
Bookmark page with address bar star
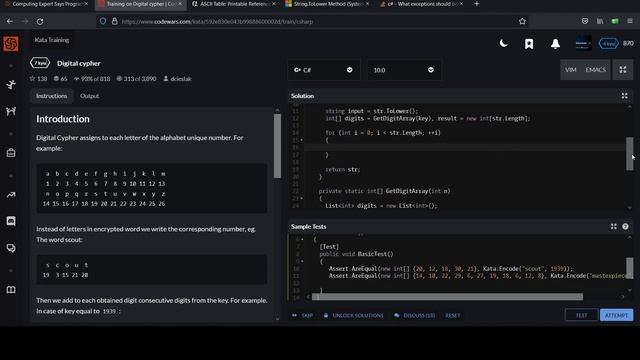[522, 21]
